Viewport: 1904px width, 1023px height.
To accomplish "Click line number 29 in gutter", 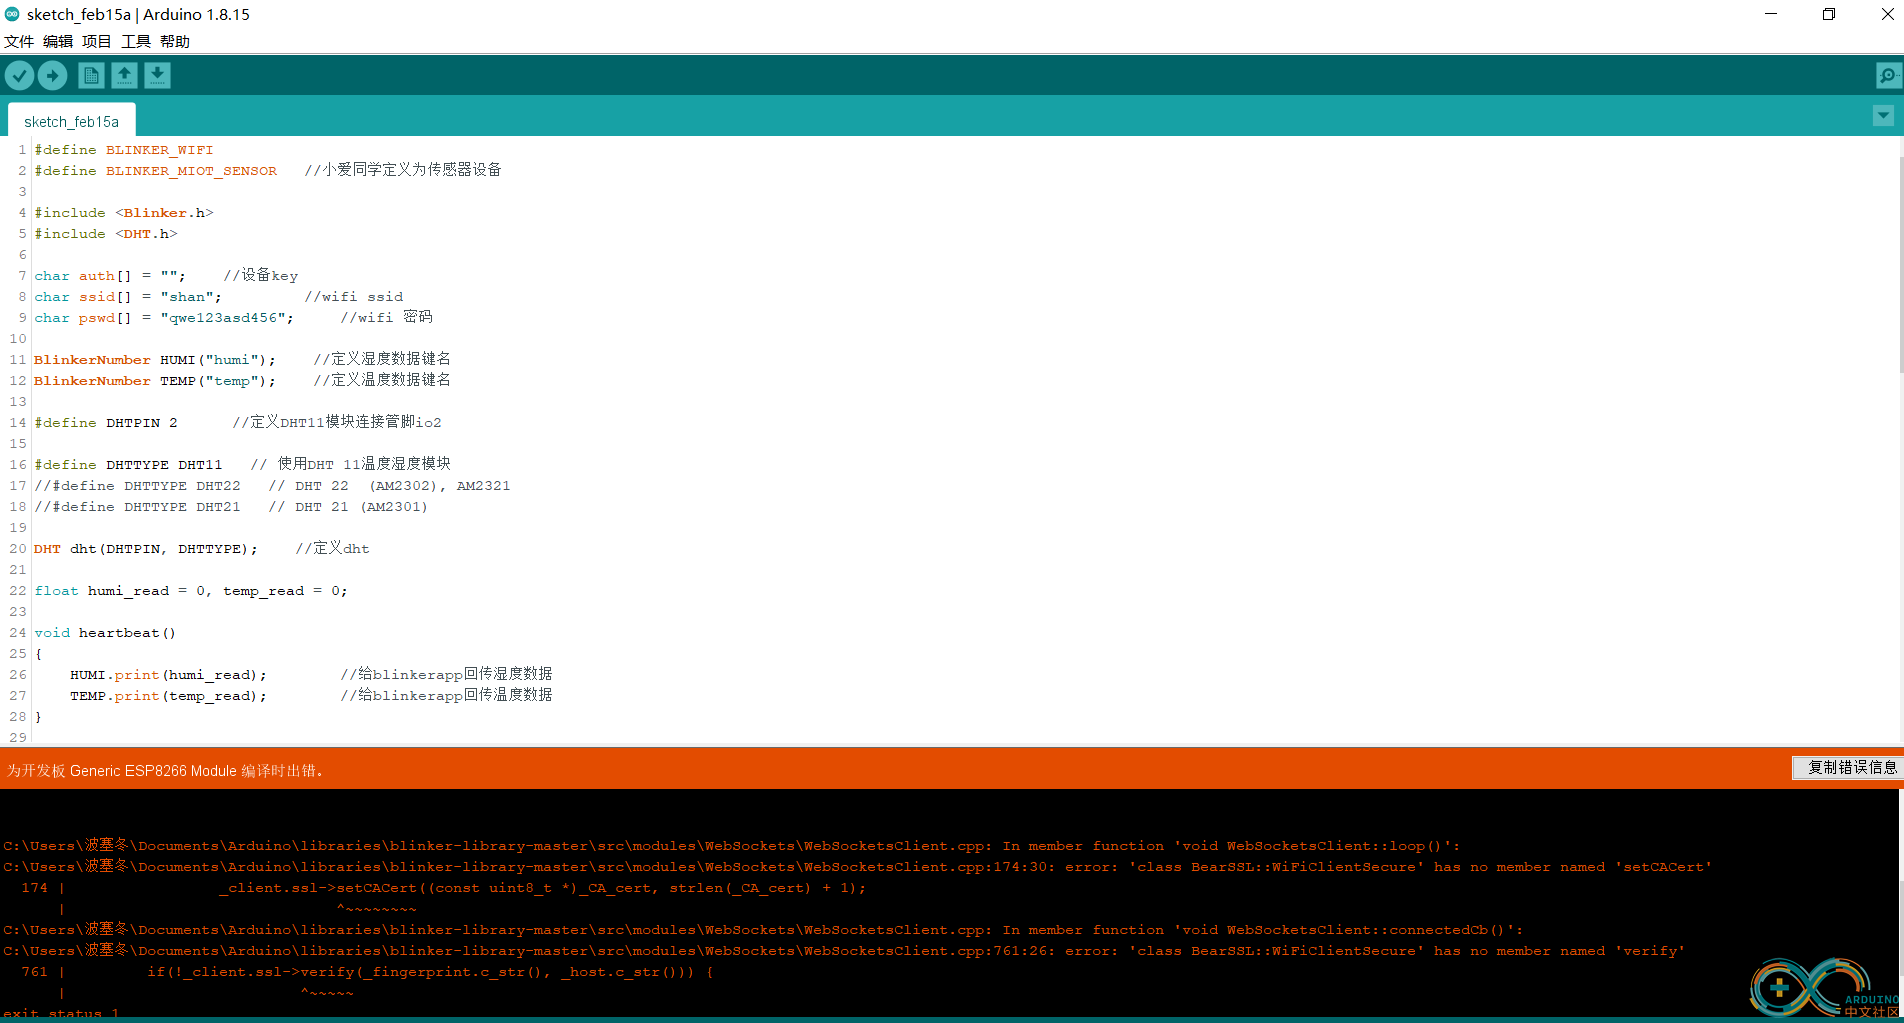I will click(x=18, y=738).
